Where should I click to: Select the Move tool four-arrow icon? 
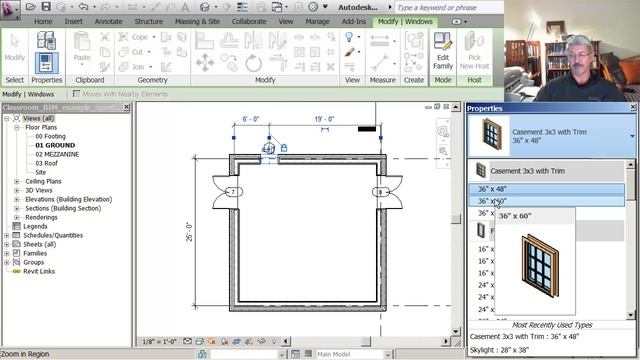tap(205, 62)
